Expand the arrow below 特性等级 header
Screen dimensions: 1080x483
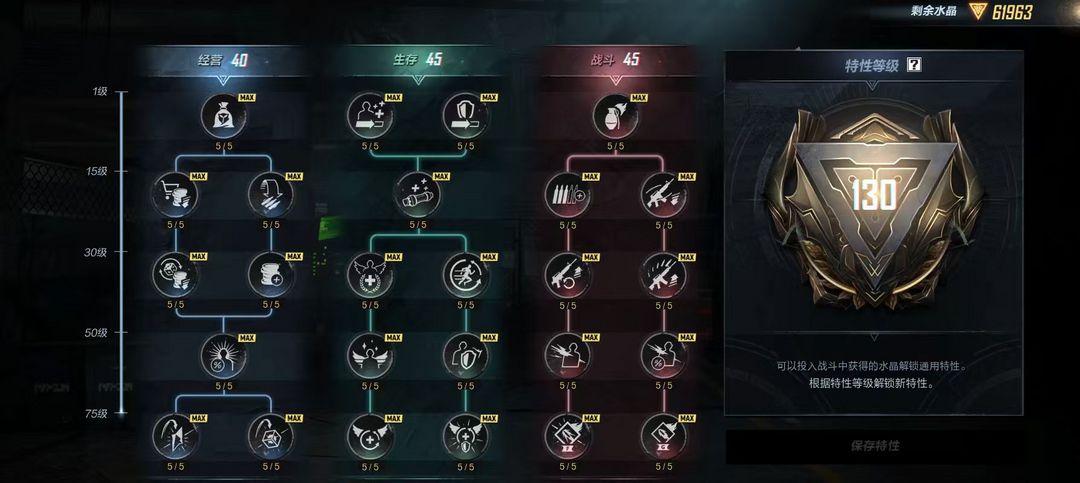[x=873, y=85]
